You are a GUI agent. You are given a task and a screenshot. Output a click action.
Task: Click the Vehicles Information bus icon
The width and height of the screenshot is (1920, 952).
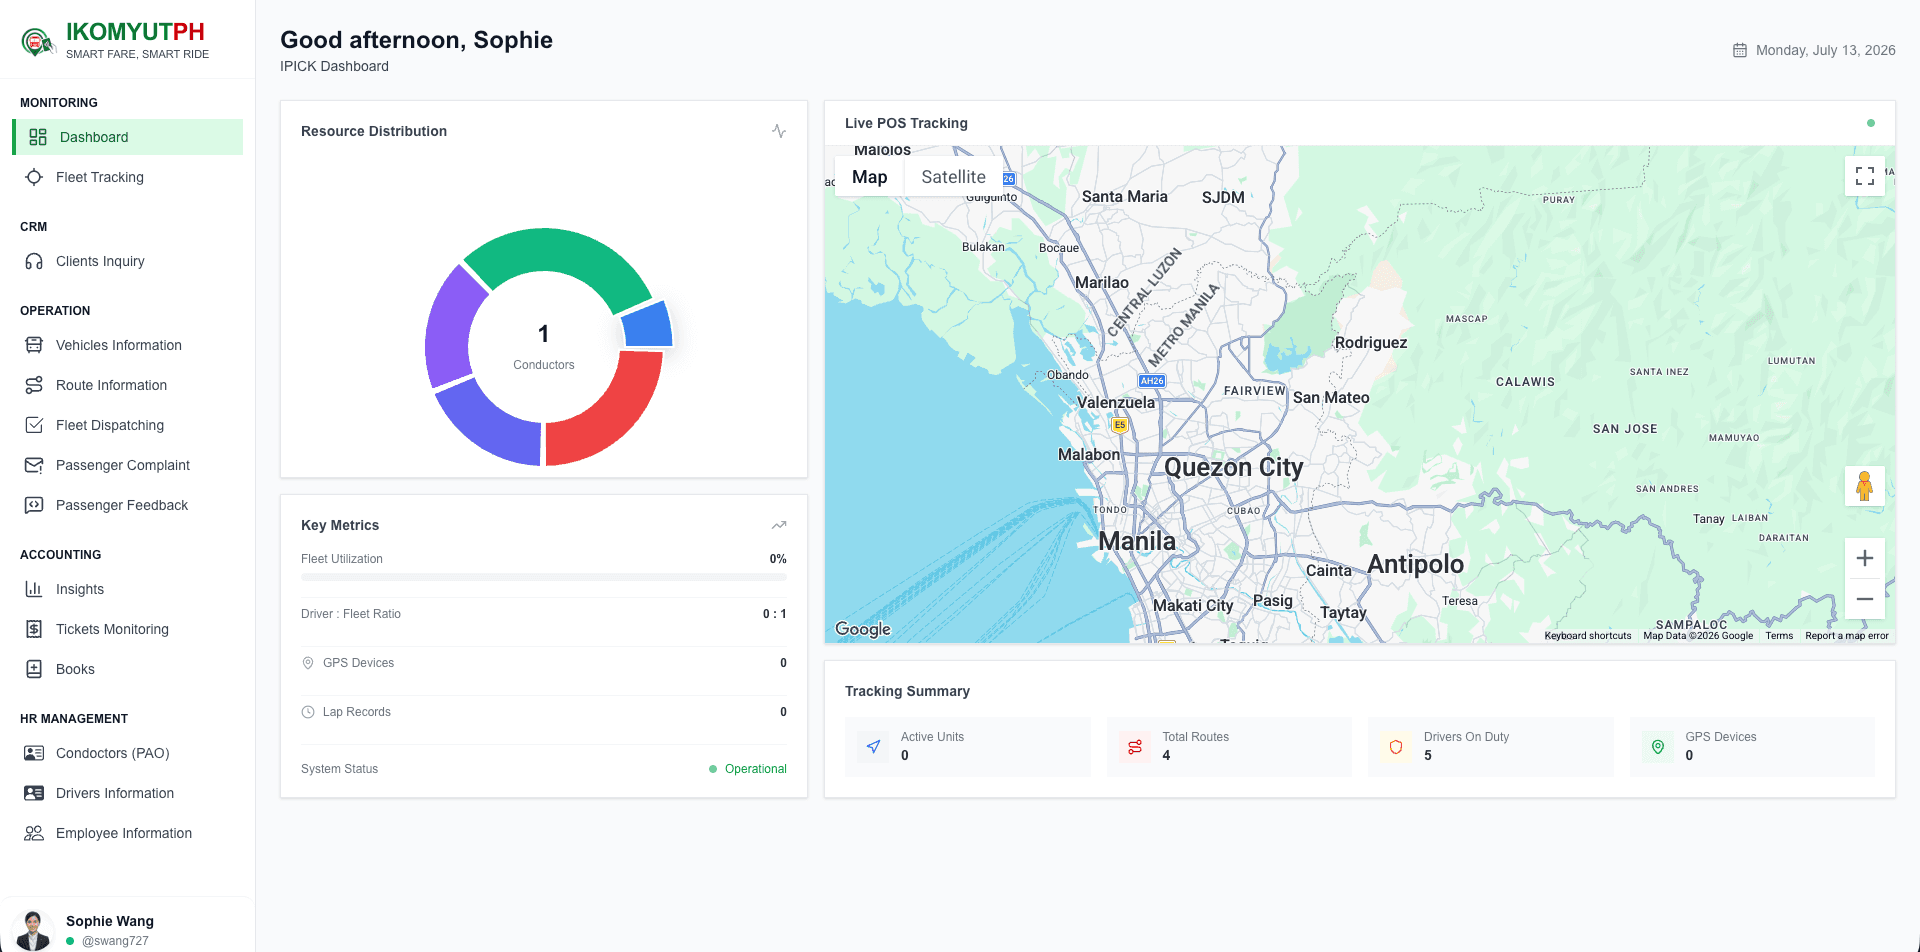pos(34,345)
